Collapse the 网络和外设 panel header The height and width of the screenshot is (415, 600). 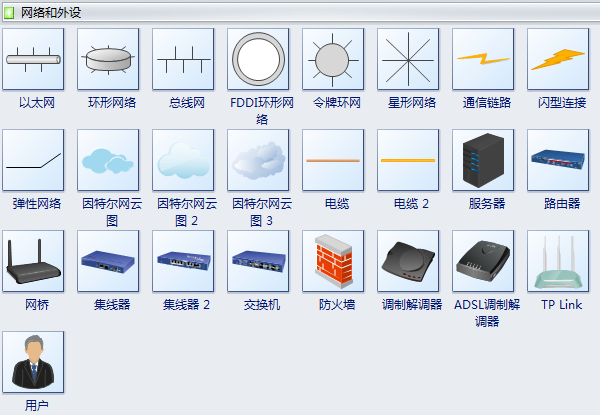[x=300, y=13]
